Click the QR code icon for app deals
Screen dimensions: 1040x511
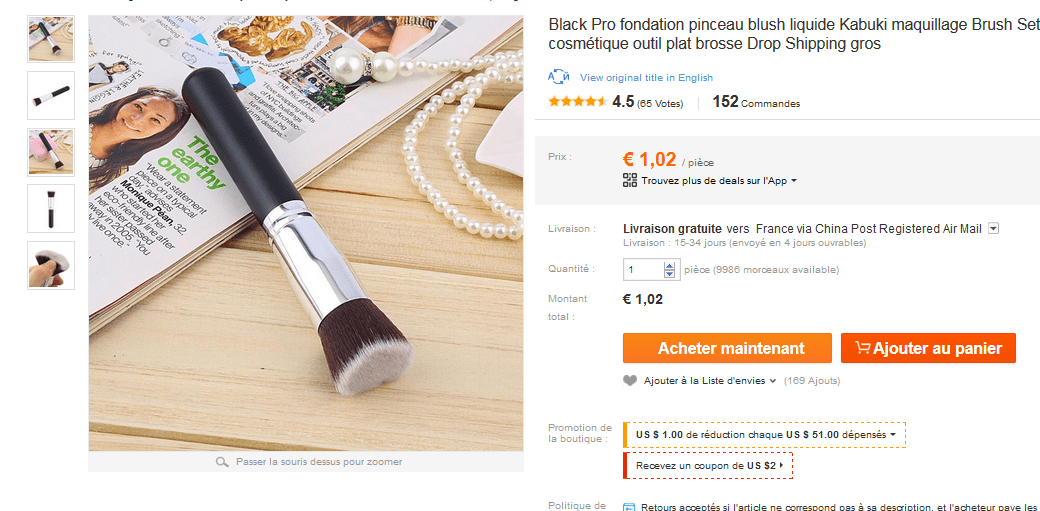pyautogui.click(x=629, y=180)
